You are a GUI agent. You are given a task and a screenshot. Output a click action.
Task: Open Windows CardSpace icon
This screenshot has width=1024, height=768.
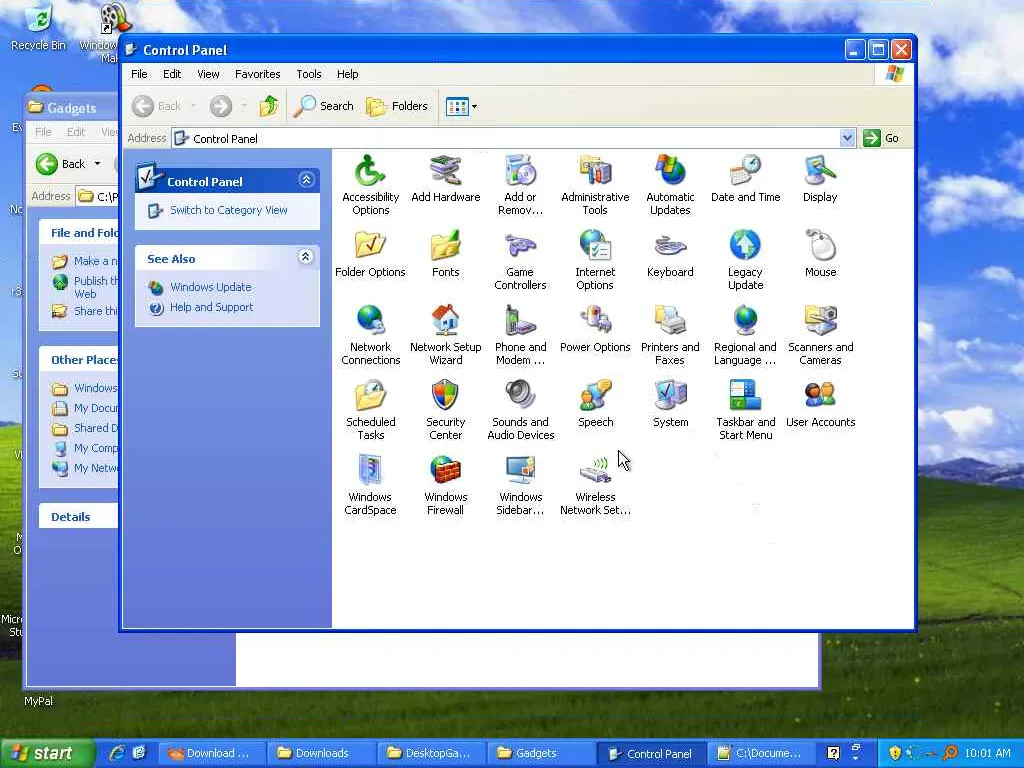(x=370, y=486)
